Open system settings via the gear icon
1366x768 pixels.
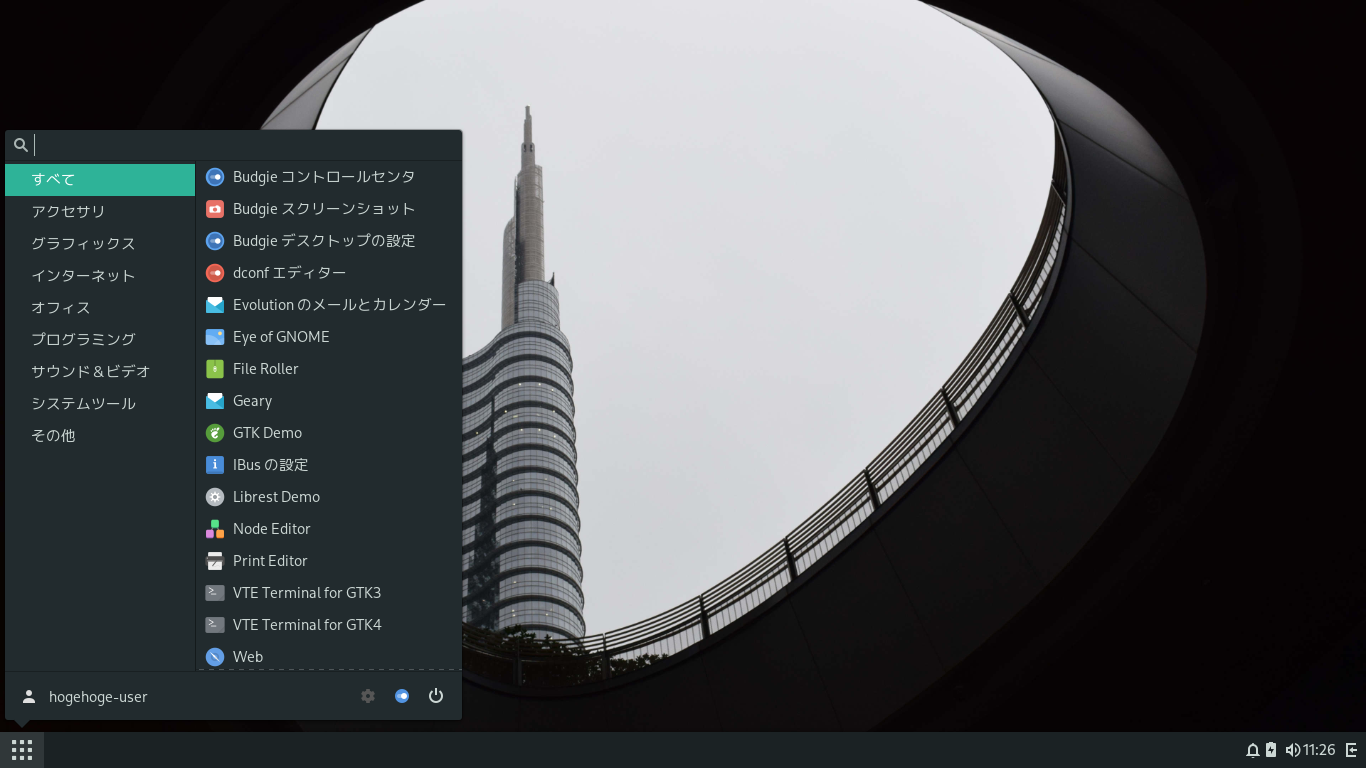pyautogui.click(x=368, y=696)
